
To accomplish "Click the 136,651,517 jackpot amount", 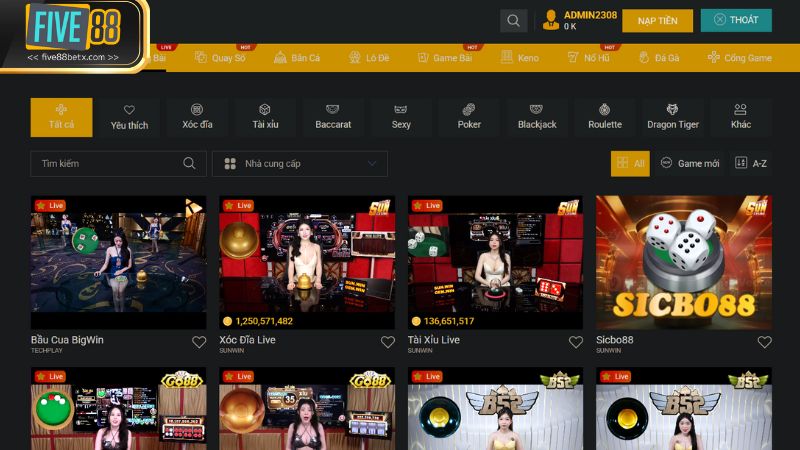I will coord(449,321).
